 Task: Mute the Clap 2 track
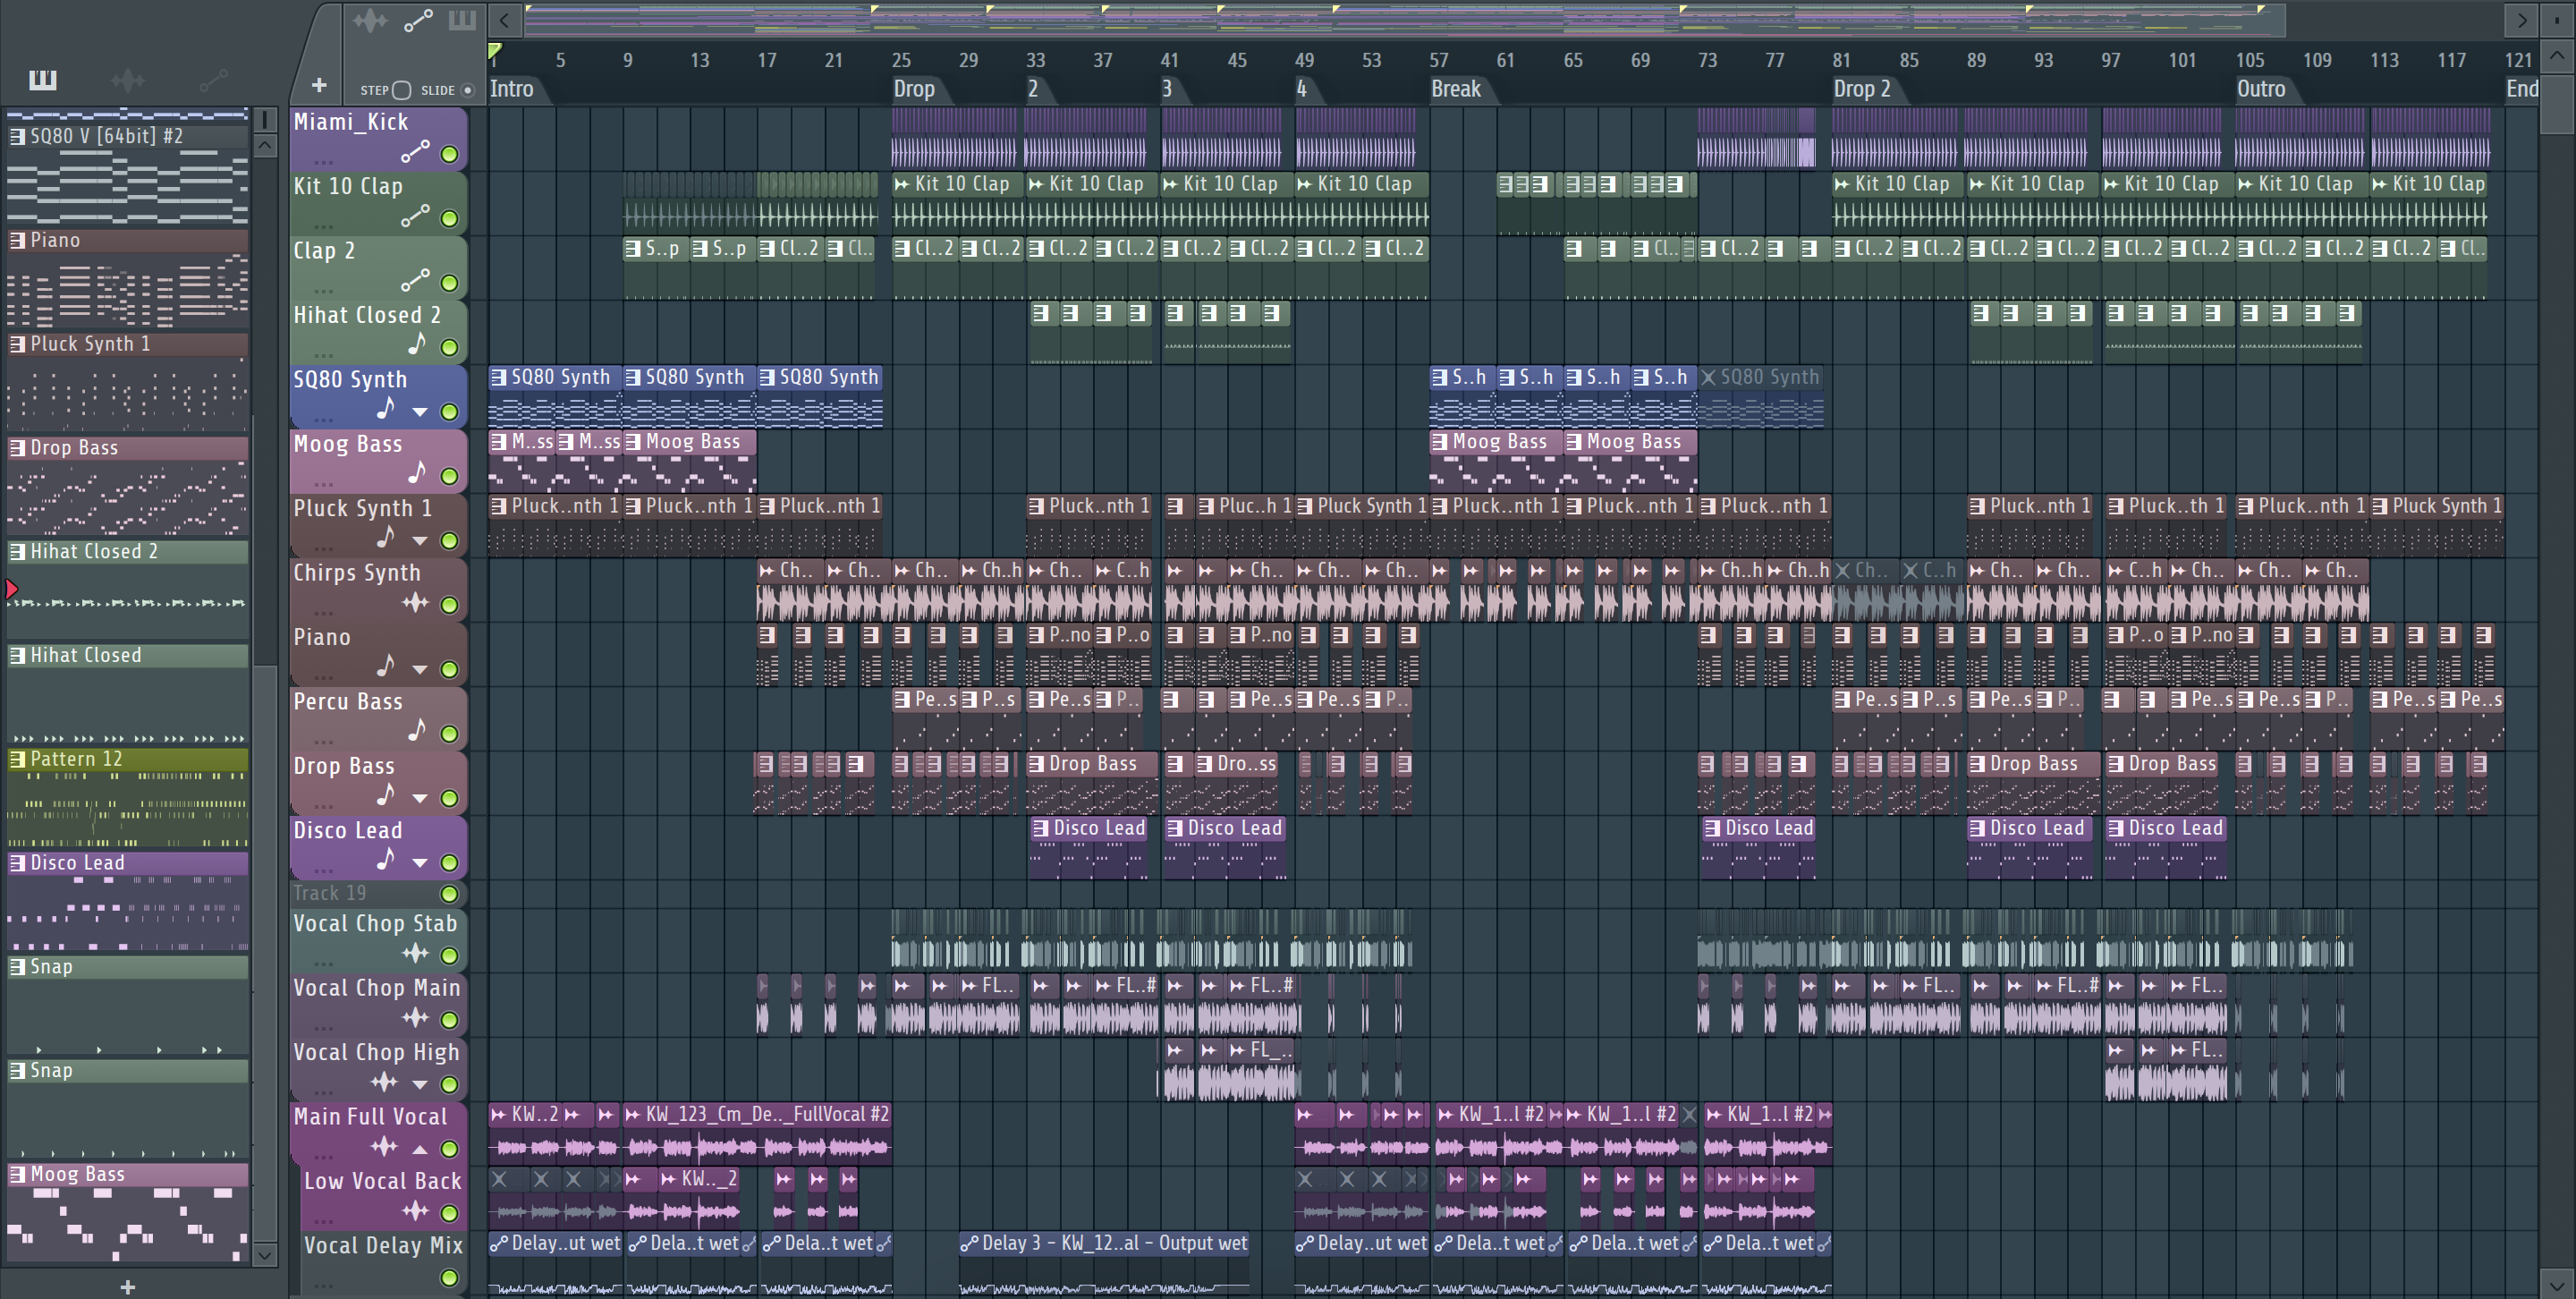click(x=450, y=283)
